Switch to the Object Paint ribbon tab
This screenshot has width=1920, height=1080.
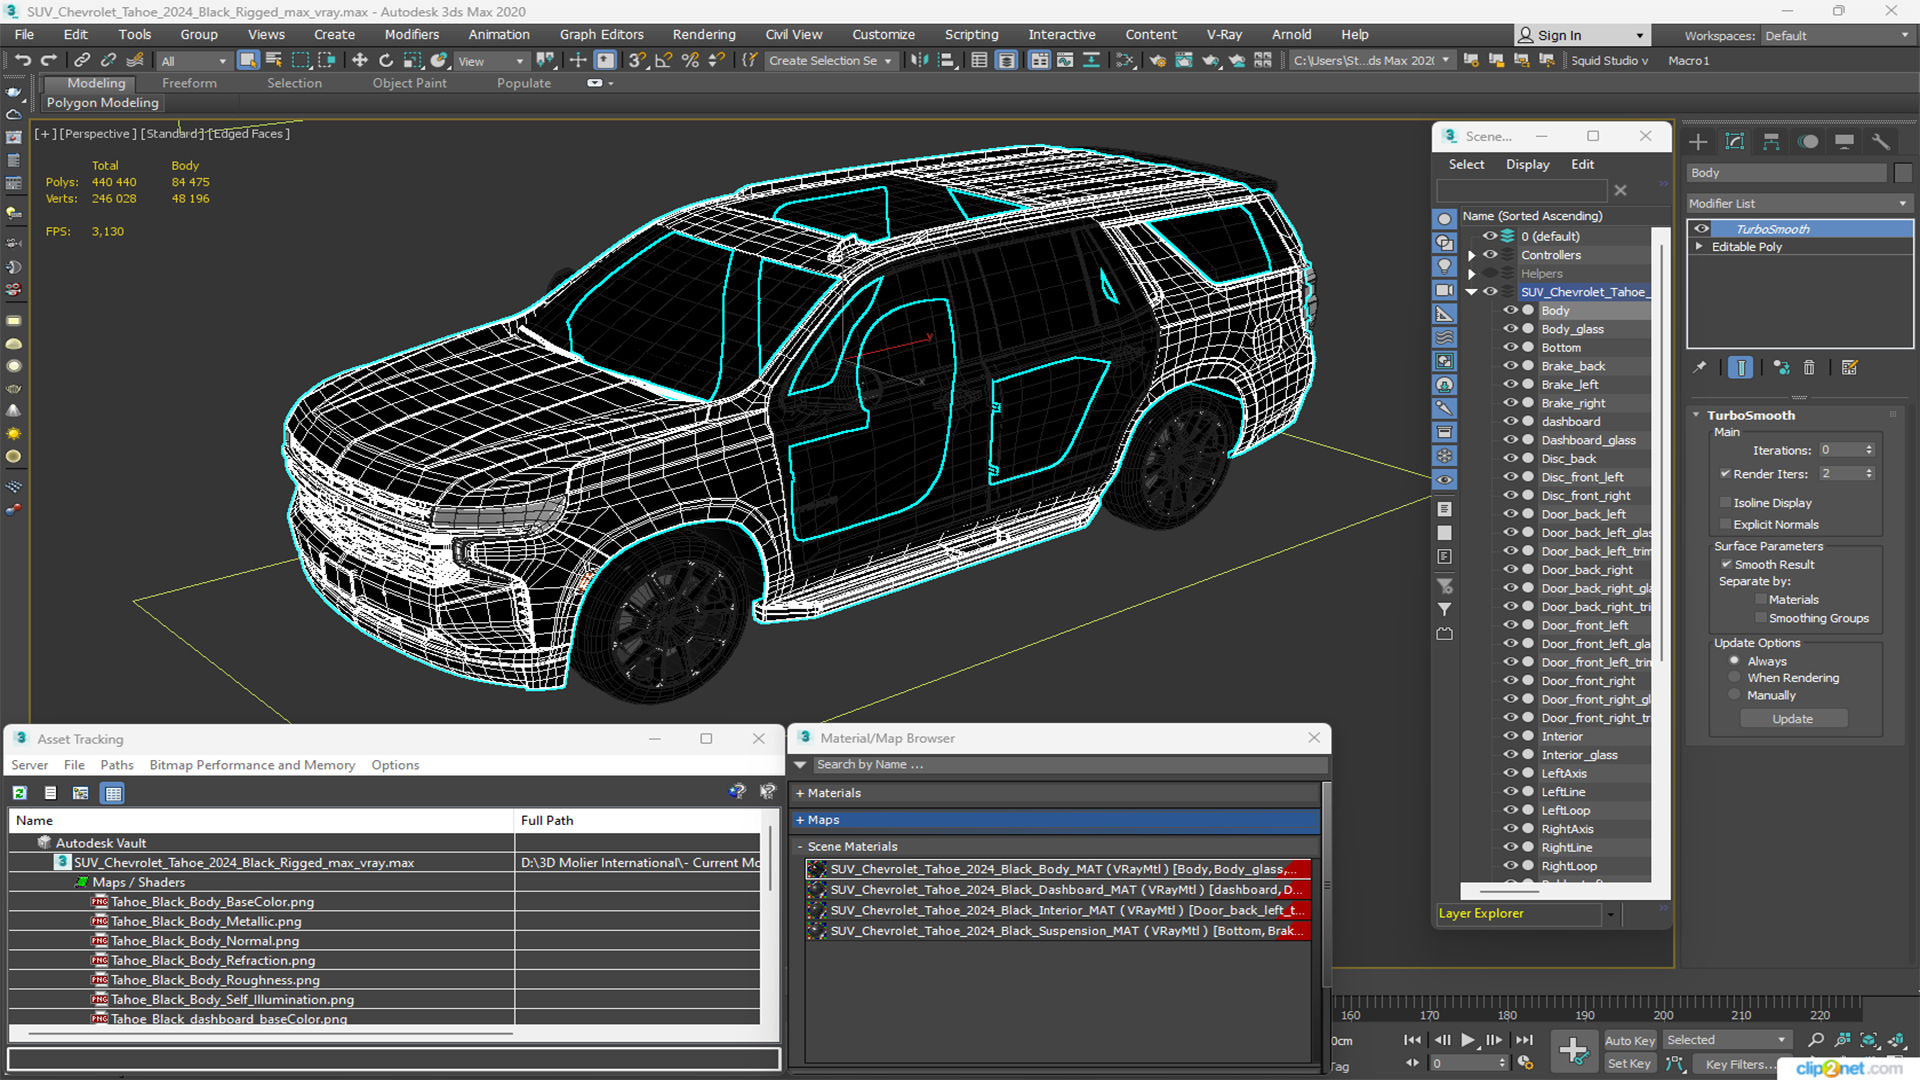[409, 84]
